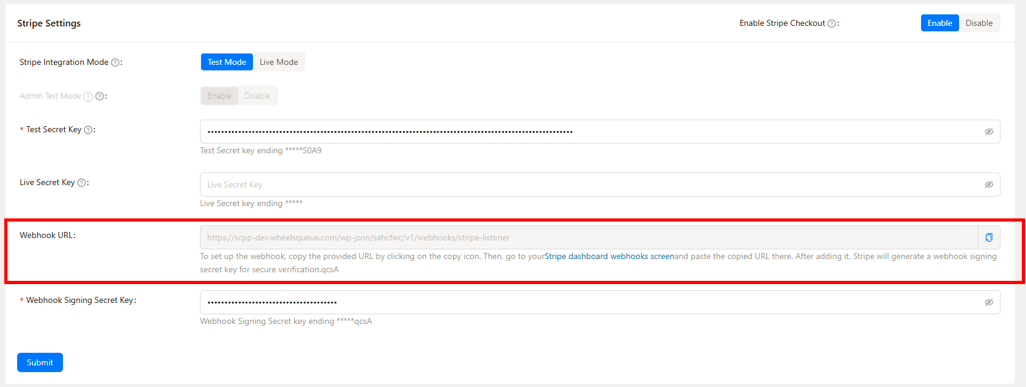This screenshot has height=387, width=1026.
Task: Unmask Webhook Signing Secret Key eye icon
Action: 989,303
